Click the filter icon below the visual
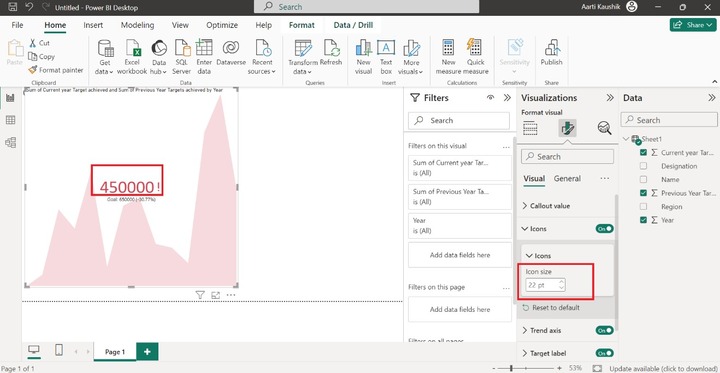The height and width of the screenshot is (373, 720). (x=200, y=295)
